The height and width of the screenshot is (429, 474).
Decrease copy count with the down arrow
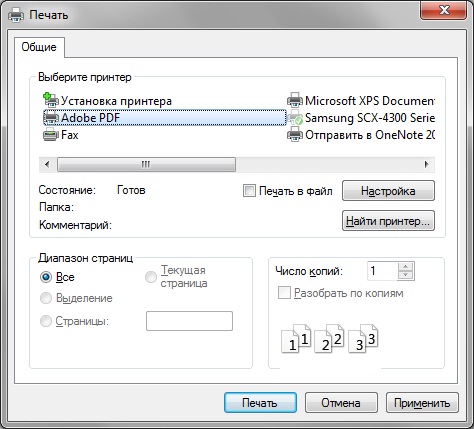tap(406, 275)
